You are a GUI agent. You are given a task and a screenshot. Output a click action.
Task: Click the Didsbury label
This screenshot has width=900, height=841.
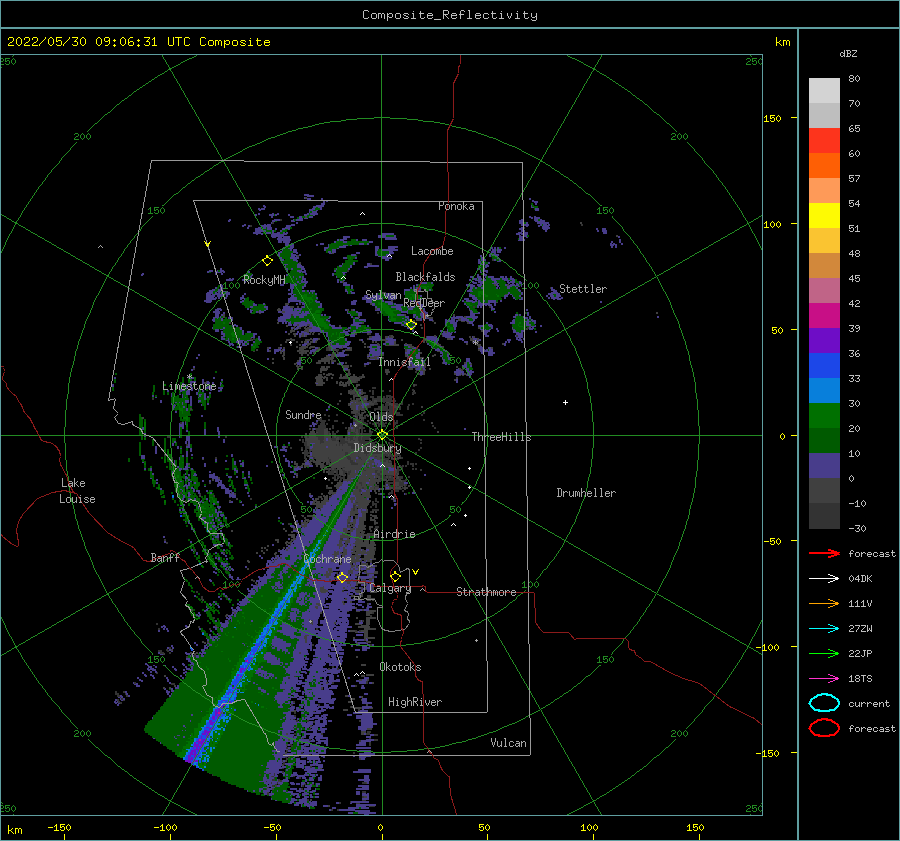pyautogui.click(x=377, y=448)
